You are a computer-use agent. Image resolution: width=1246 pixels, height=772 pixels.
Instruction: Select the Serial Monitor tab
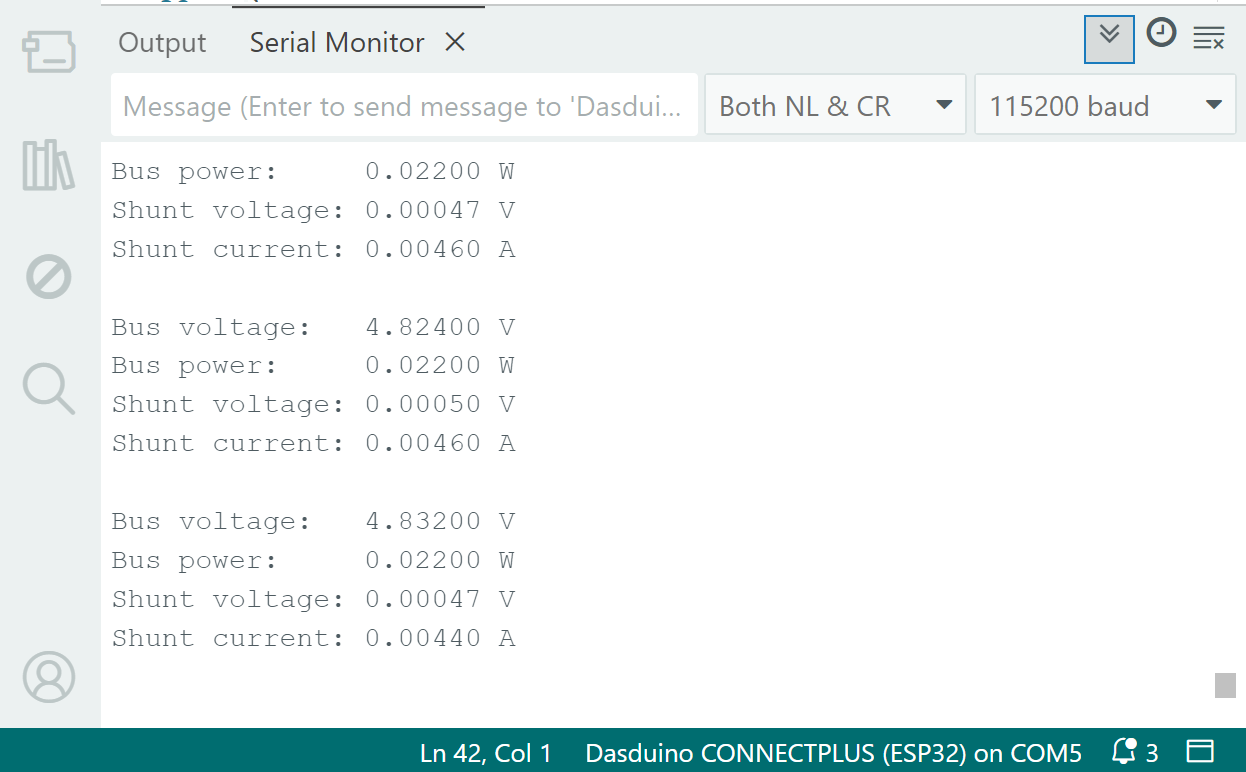[337, 43]
